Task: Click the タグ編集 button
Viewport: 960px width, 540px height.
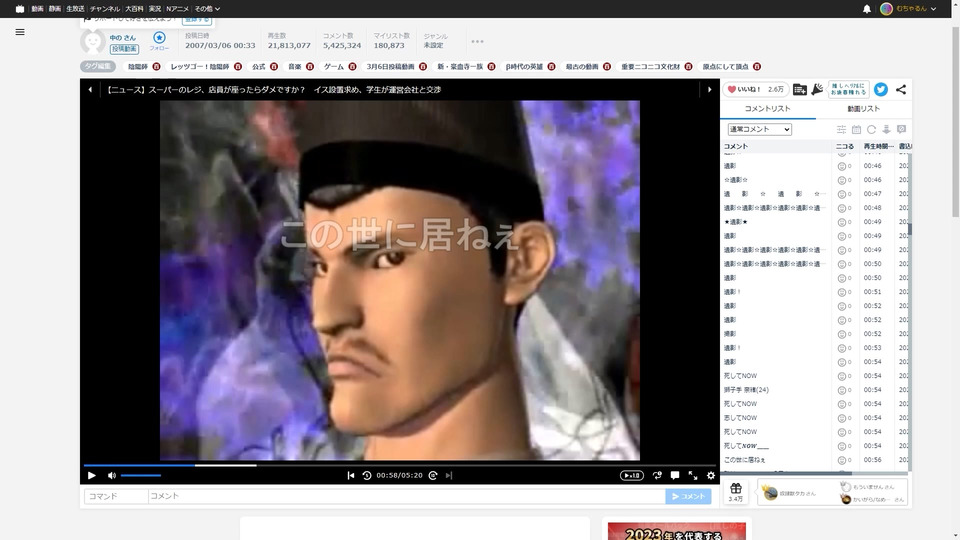Action: click(97, 66)
